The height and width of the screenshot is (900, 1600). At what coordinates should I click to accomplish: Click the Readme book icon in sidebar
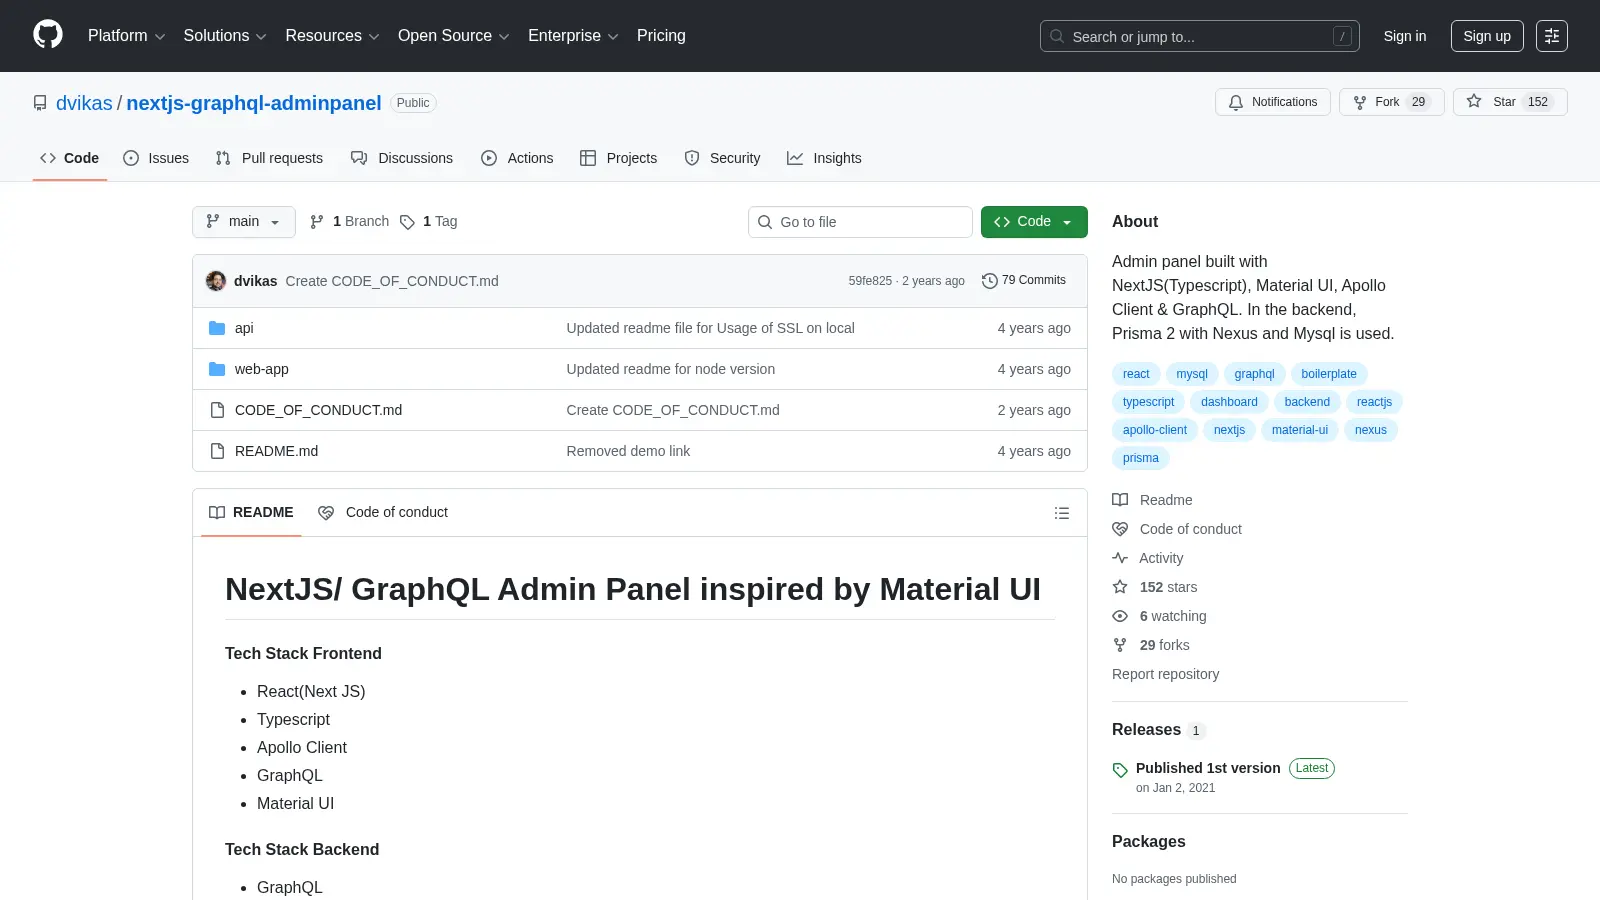(x=1120, y=500)
